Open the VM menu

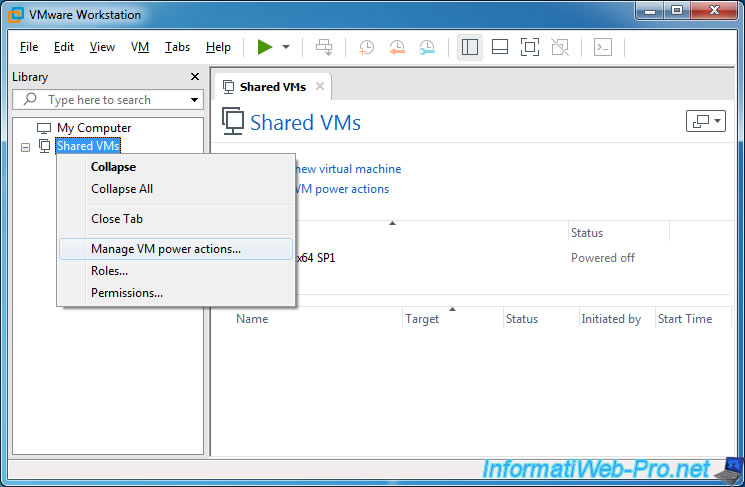coord(140,47)
